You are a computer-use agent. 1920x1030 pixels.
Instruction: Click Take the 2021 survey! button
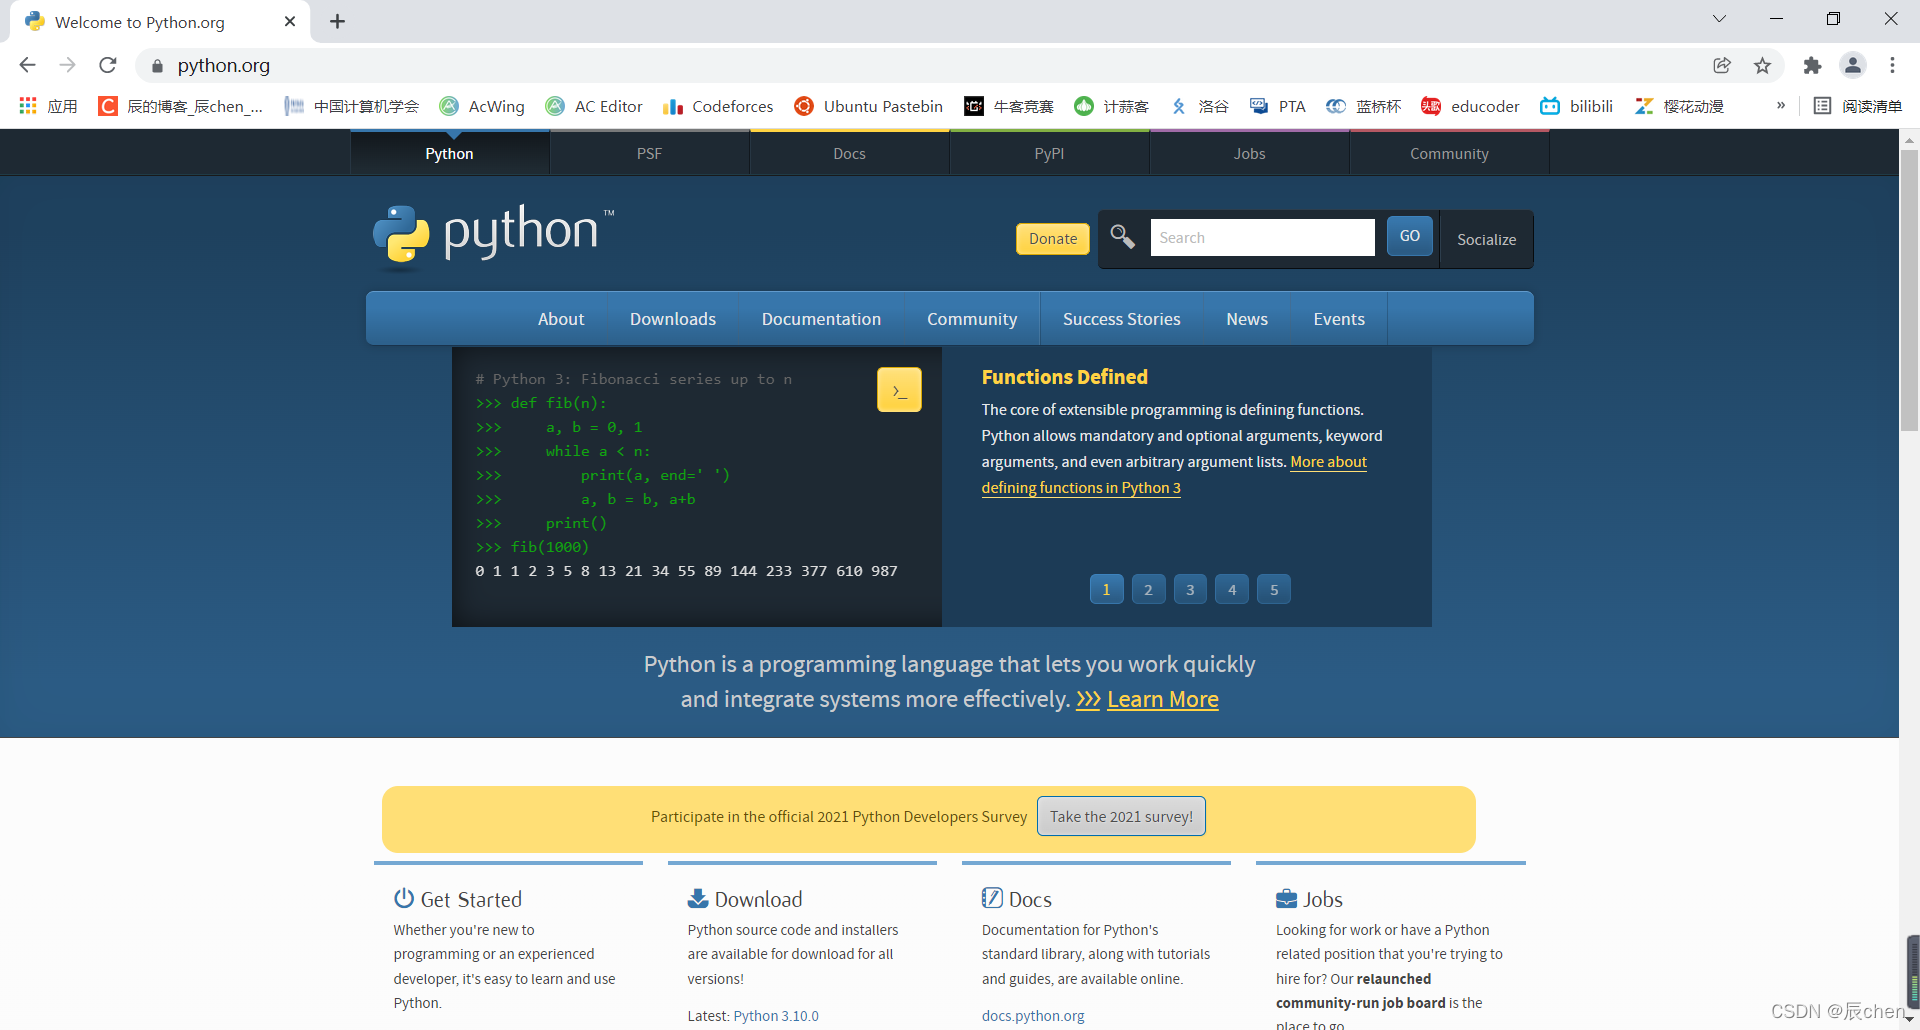pyautogui.click(x=1121, y=816)
